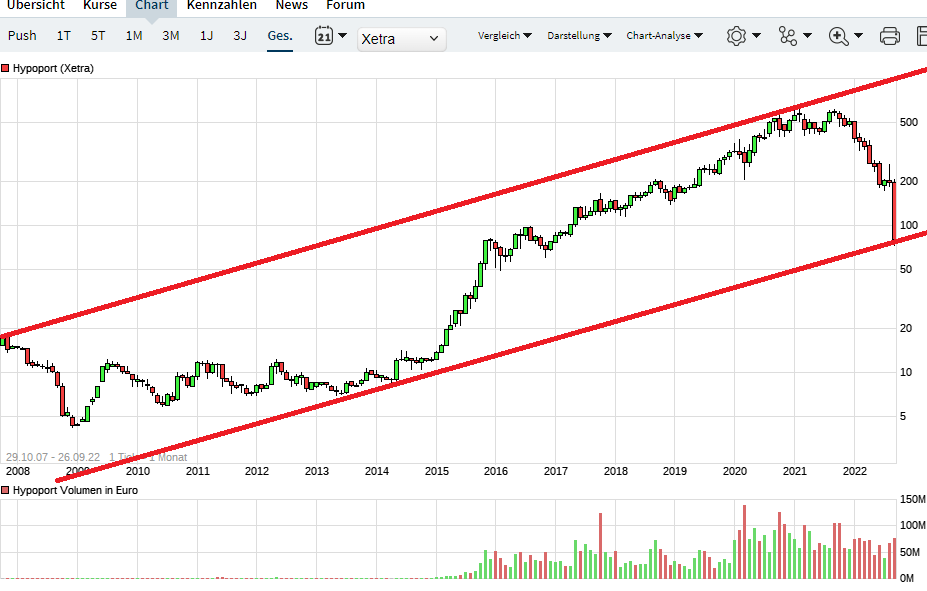Activate the 1J time range

(206, 35)
